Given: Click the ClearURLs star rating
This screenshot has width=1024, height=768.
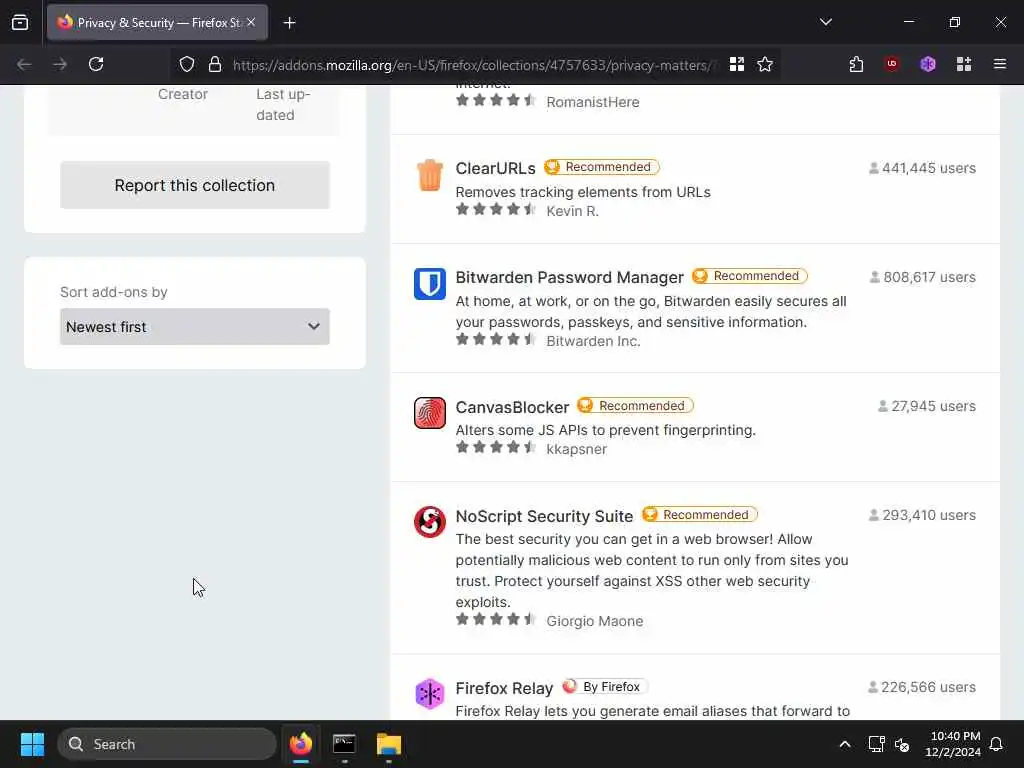Looking at the screenshot, I should (x=496, y=210).
